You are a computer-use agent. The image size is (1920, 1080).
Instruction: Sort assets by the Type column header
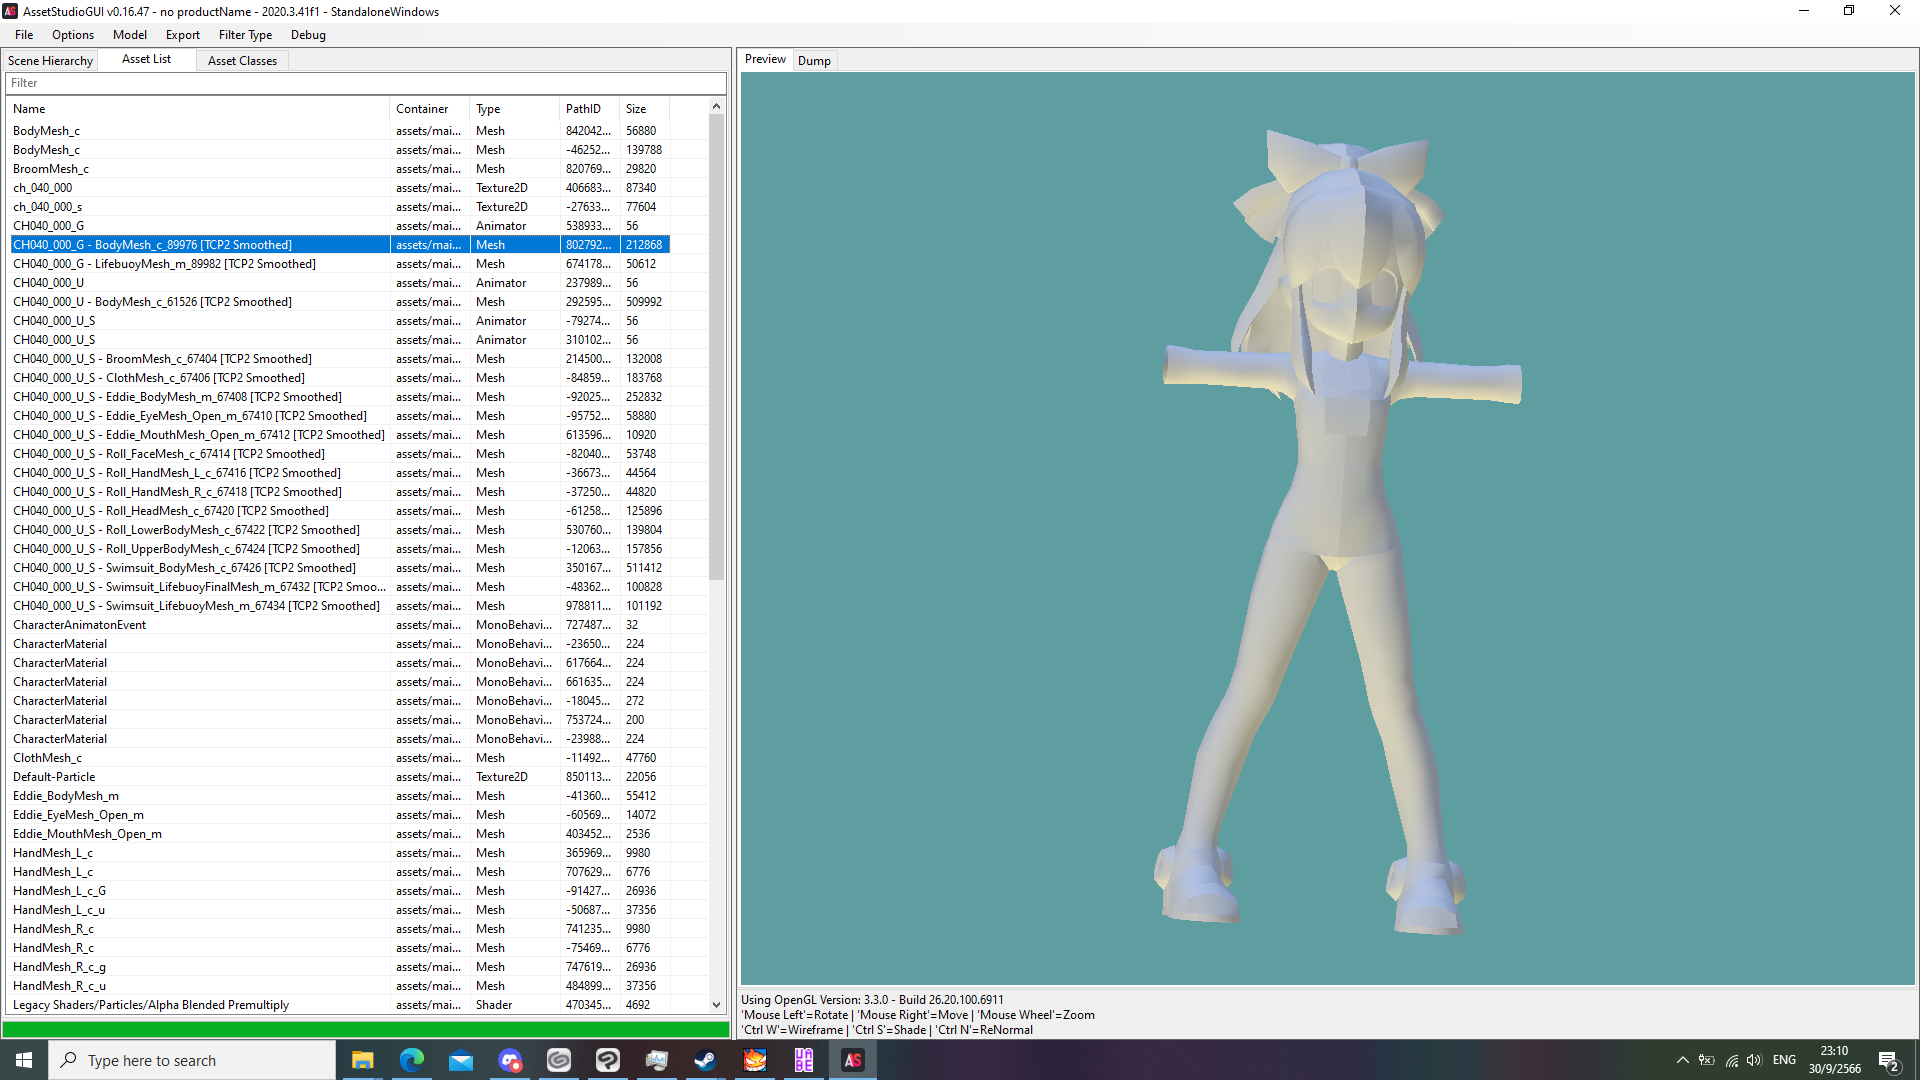click(x=515, y=109)
